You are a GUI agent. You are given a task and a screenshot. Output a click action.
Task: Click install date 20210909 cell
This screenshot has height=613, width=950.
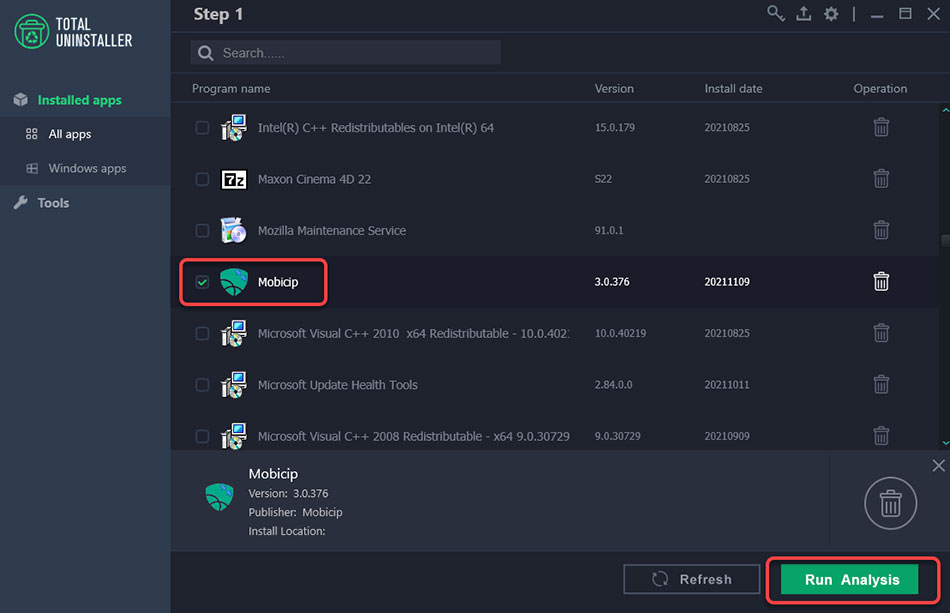click(727, 436)
